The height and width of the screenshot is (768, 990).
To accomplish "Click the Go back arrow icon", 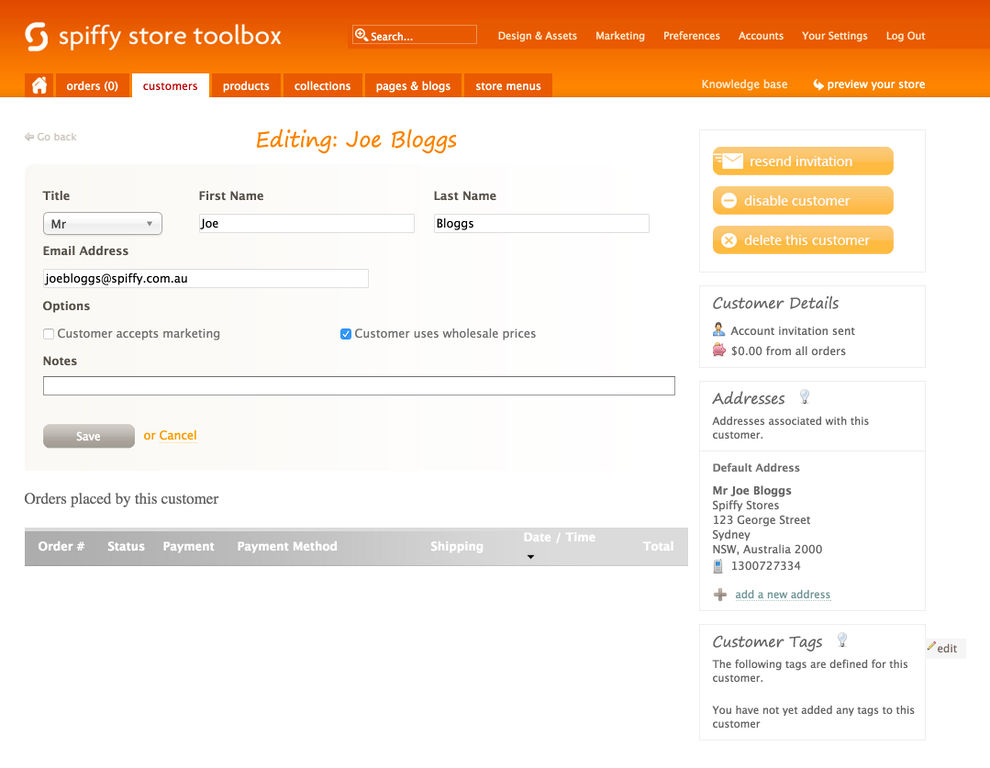I will click(x=29, y=136).
